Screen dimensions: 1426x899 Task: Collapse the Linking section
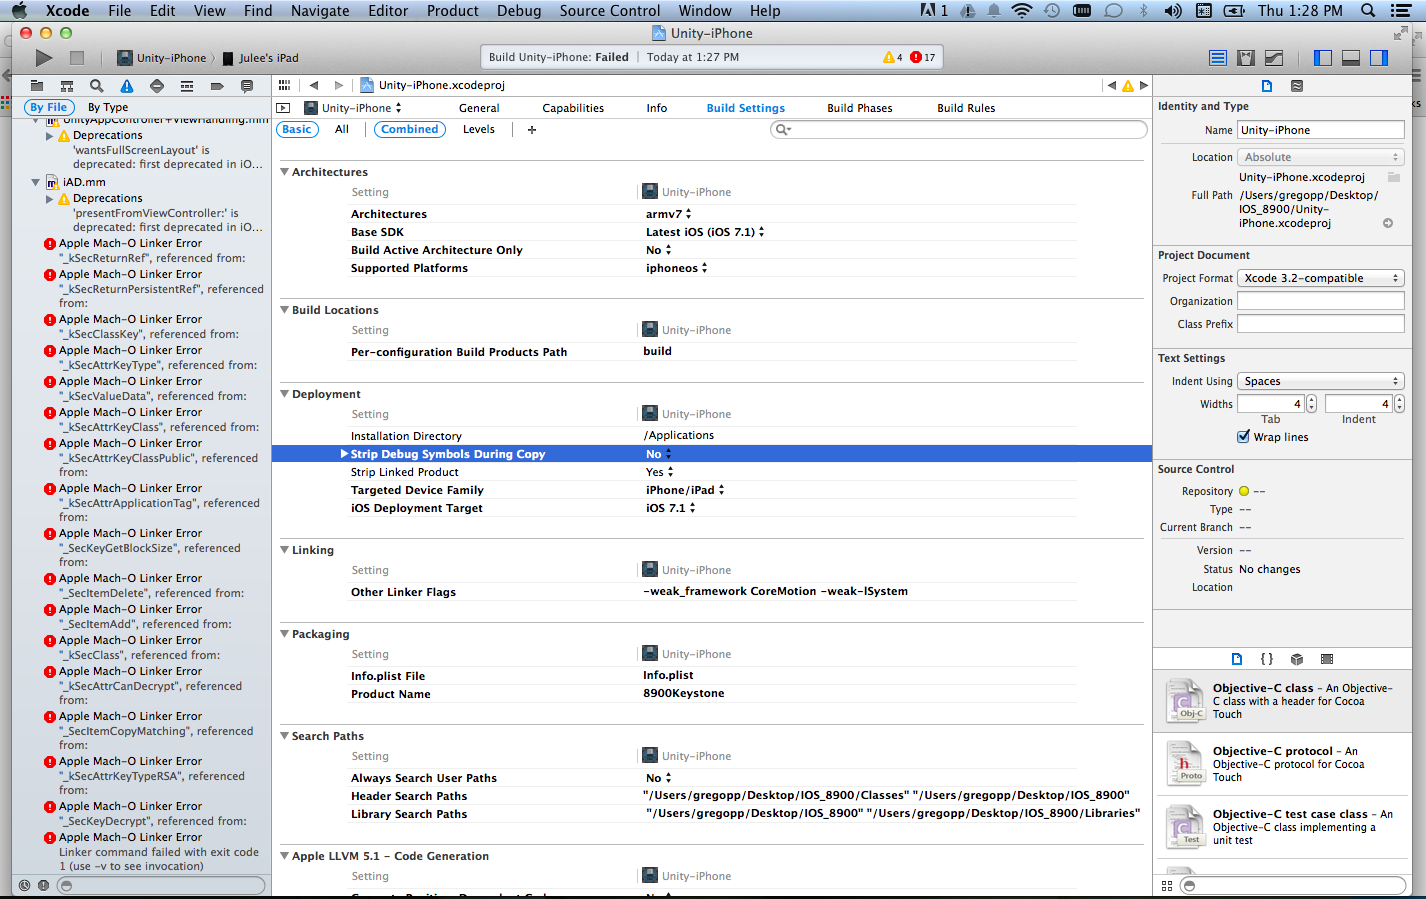click(284, 550)
